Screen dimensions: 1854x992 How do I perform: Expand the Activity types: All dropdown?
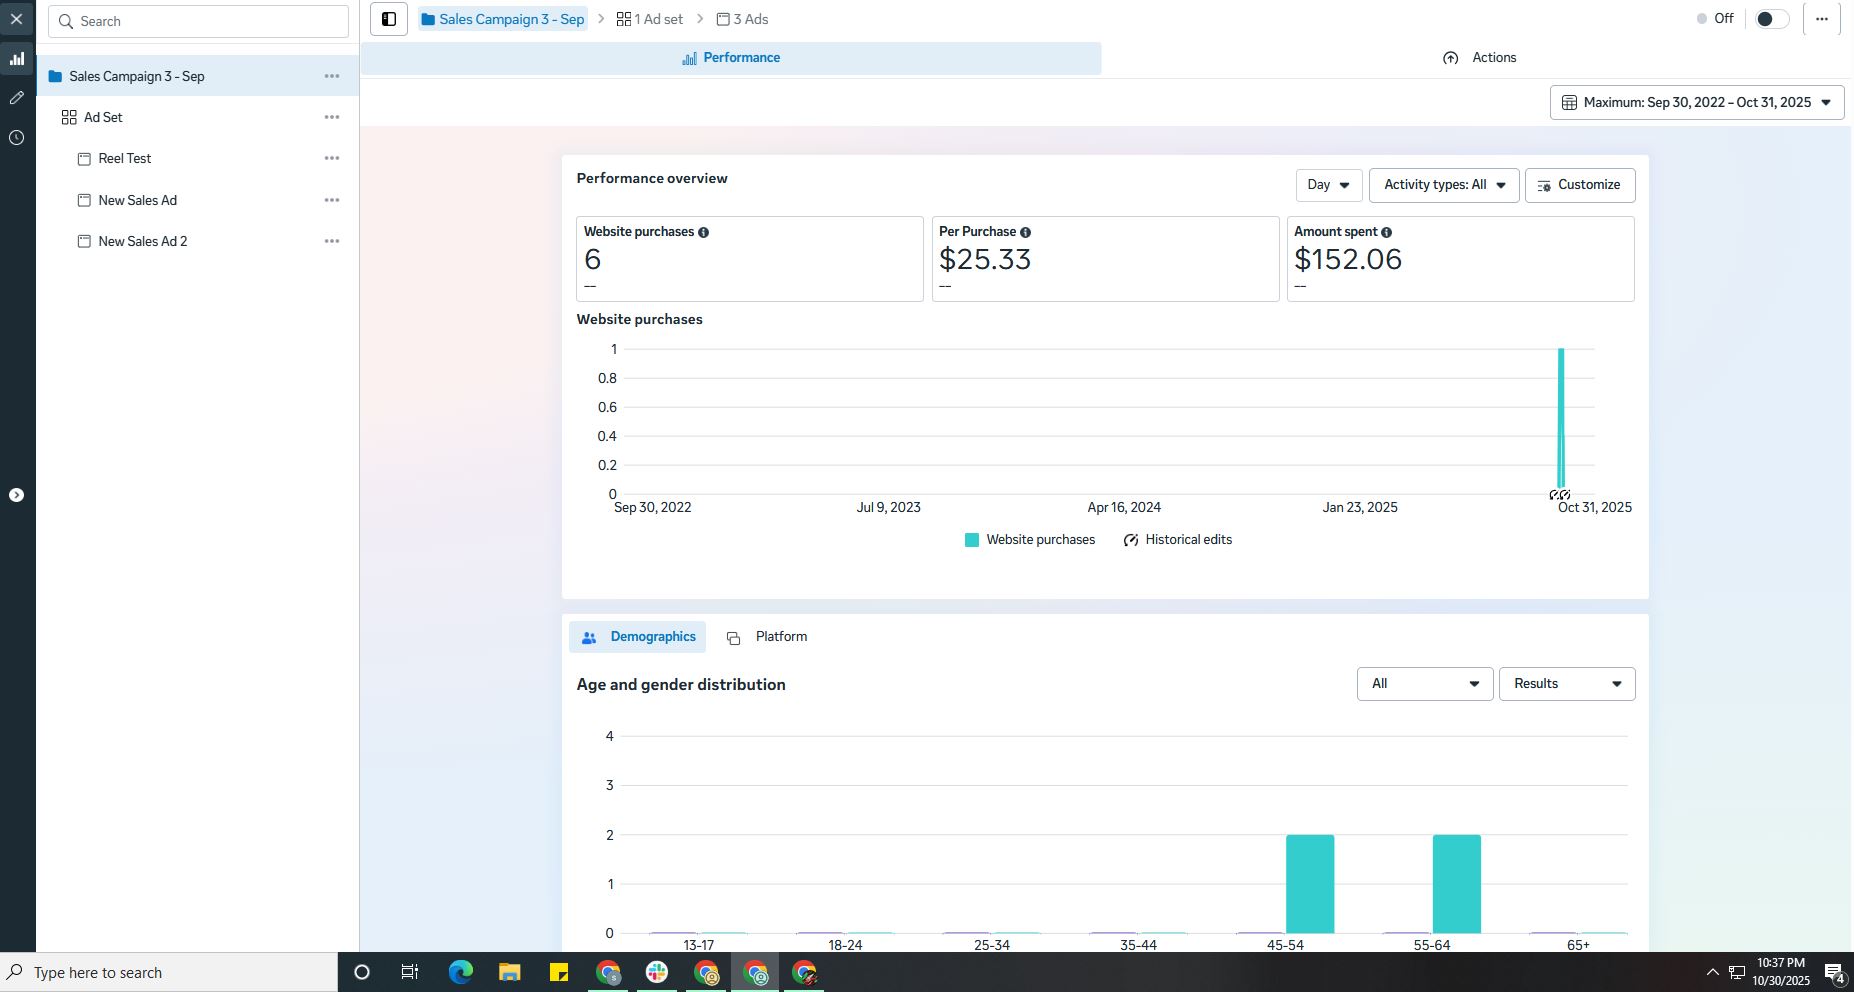1443,185
